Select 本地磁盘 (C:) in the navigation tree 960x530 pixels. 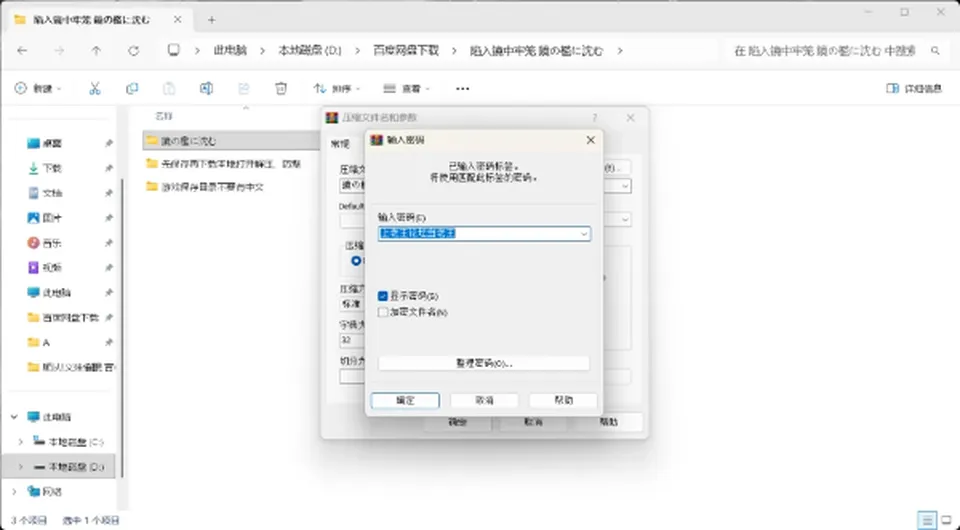pos(76,441)
